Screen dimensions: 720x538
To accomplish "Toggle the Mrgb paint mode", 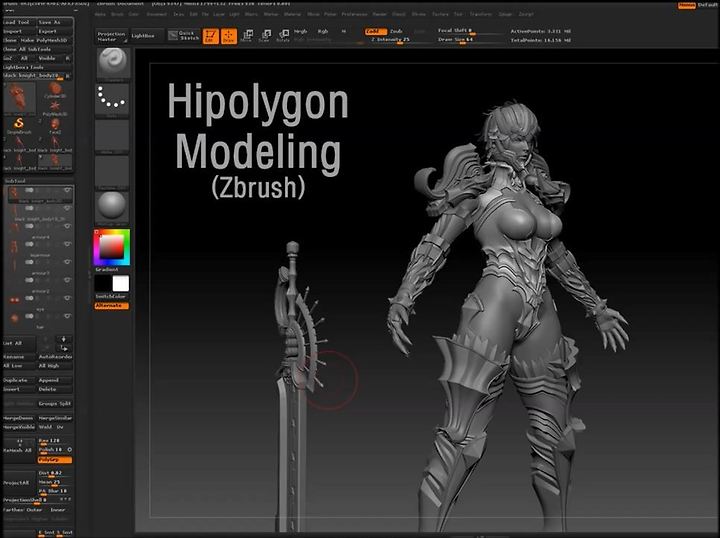I will (x=300, y=31).
